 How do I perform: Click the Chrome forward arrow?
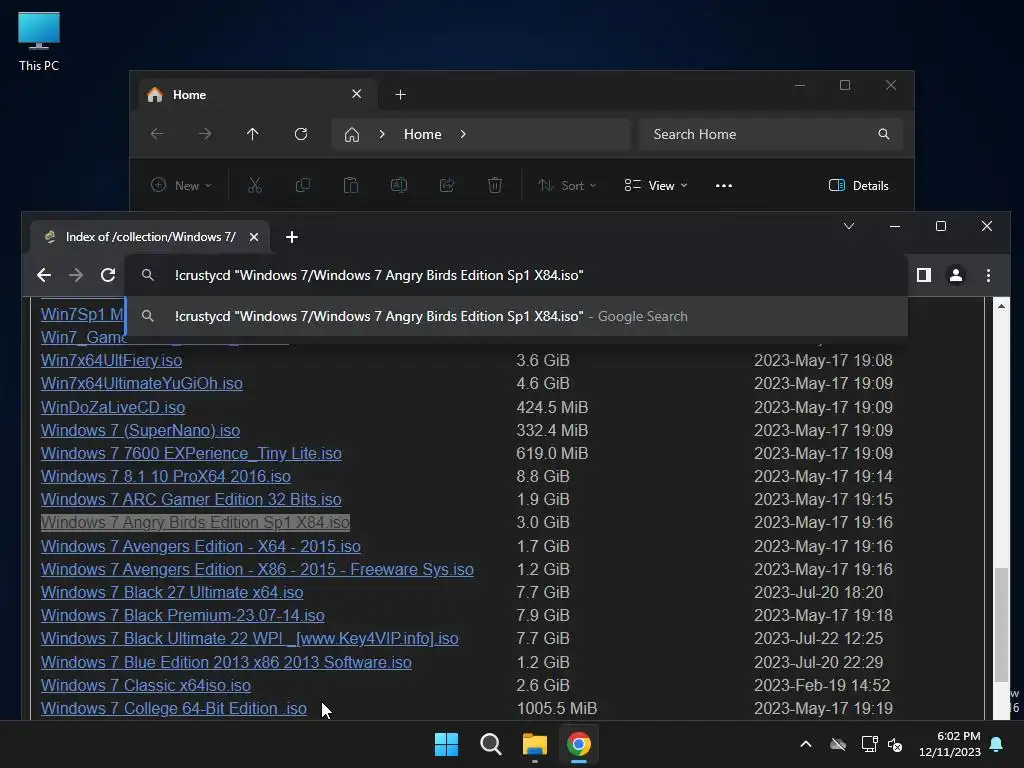coord(76,275)
